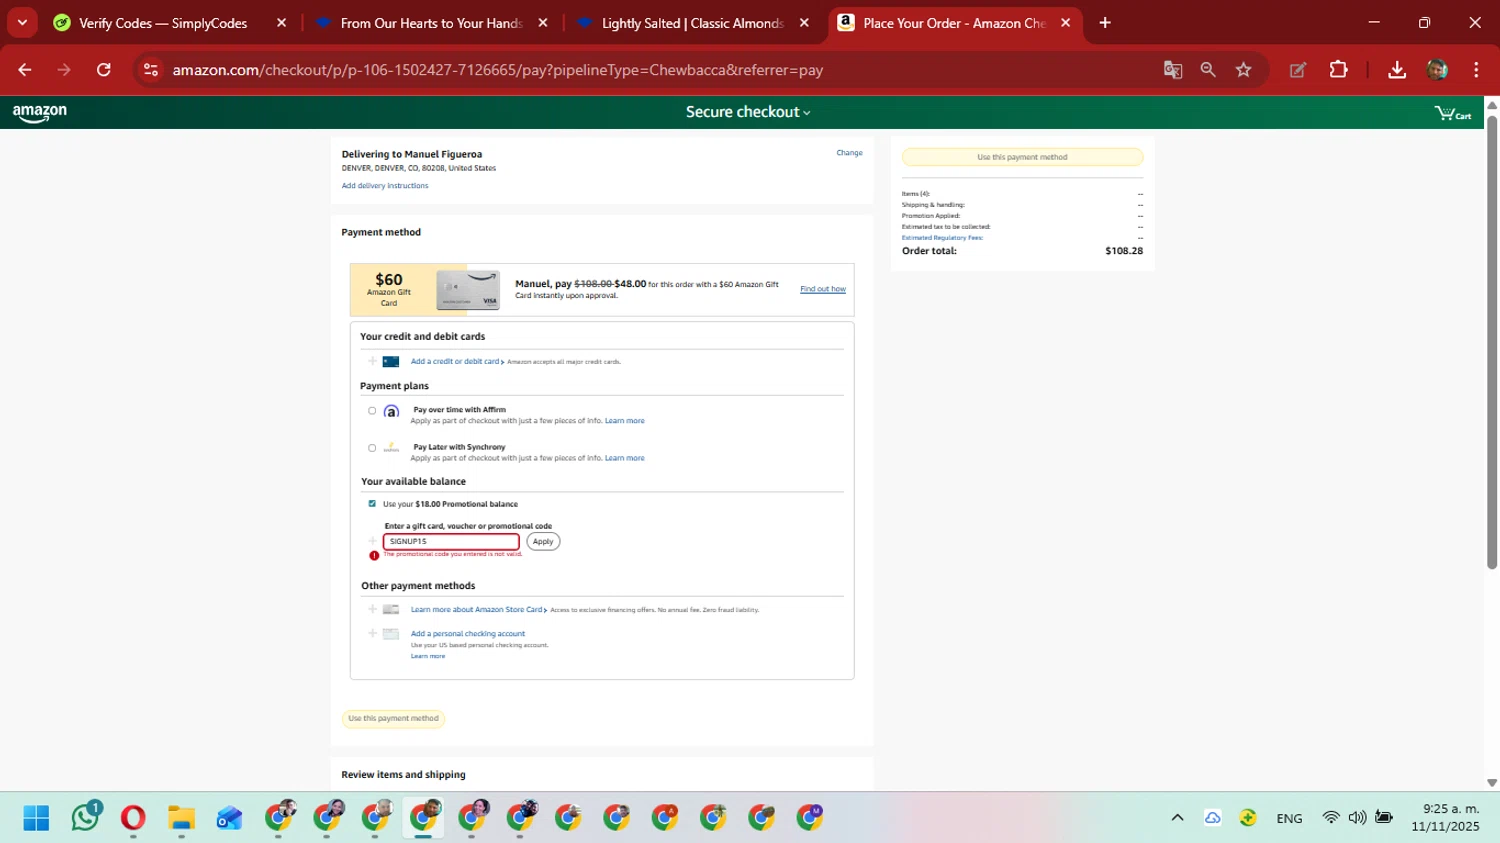Screen dimensions: 1500x843
Task: Click the red error alert icon
Action: click(x=374, y=556)
